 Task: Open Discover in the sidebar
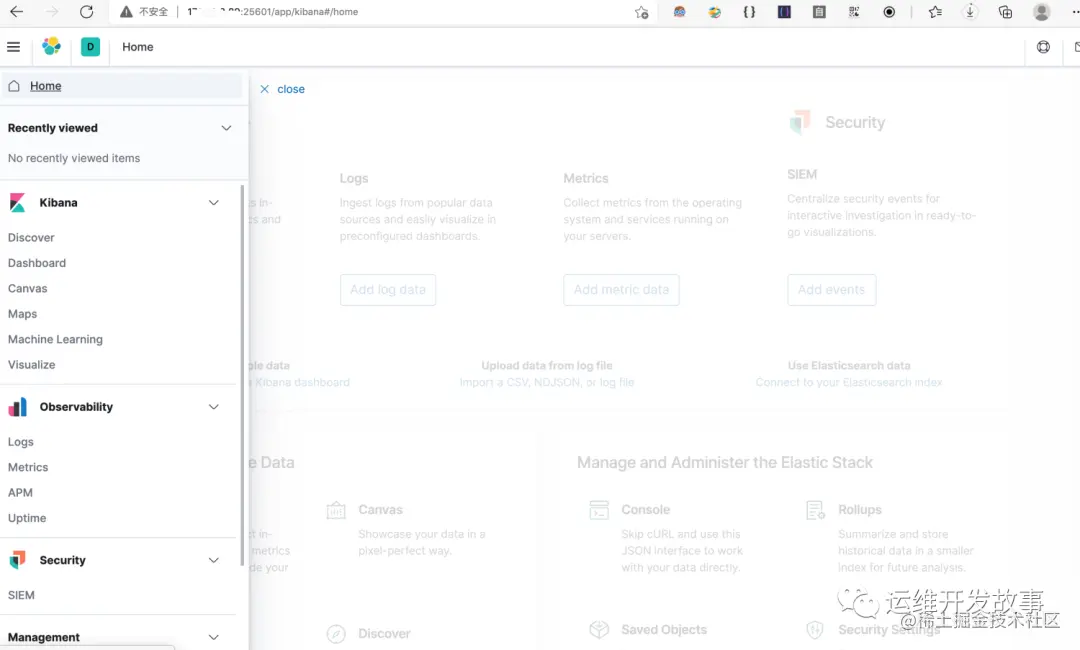[x=31, y=238]
